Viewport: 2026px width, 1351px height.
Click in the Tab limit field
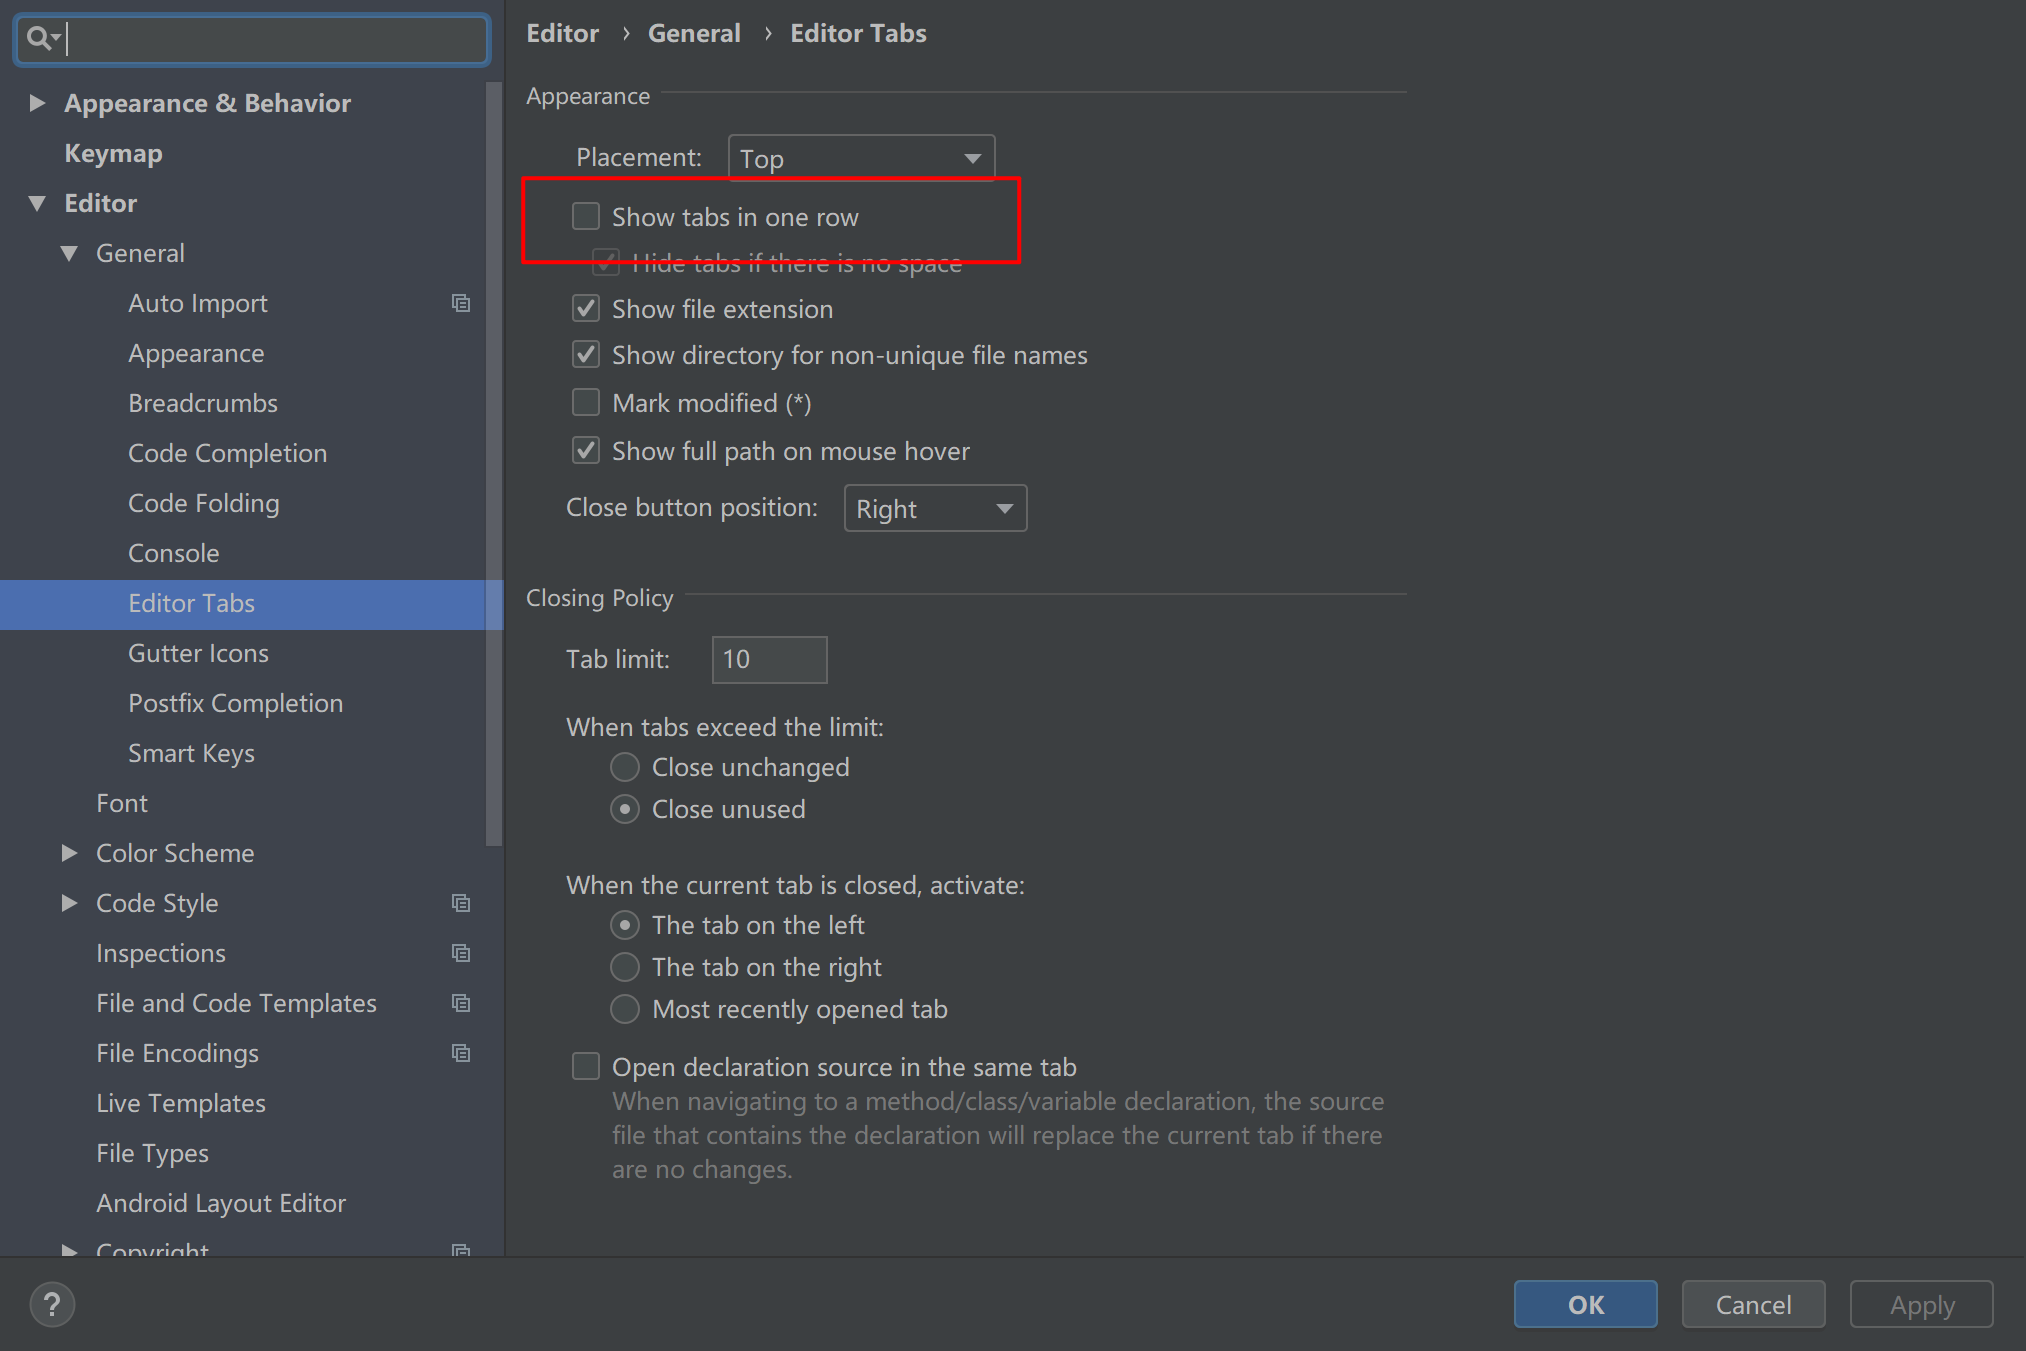tap(768, 660)
